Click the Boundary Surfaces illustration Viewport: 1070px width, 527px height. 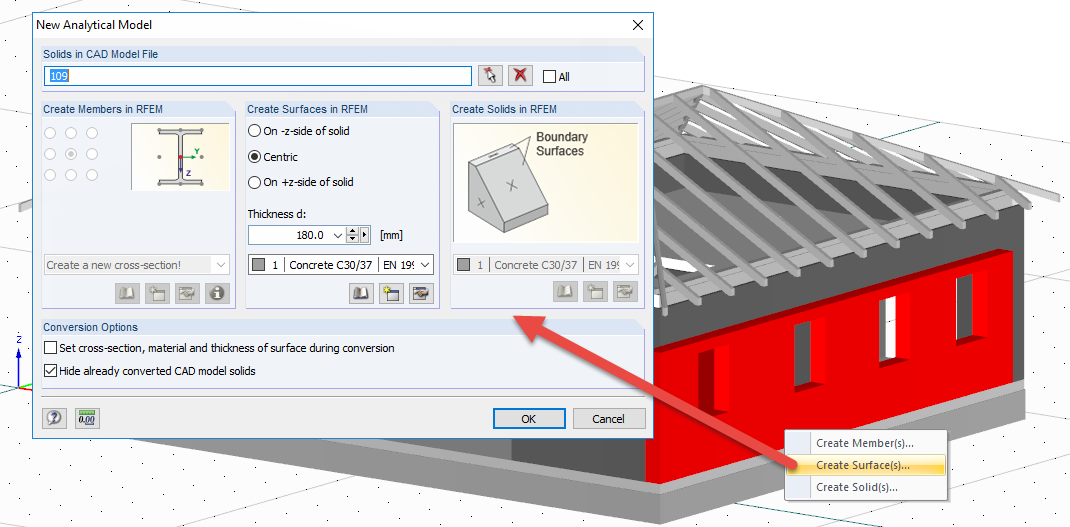point(545,183)
